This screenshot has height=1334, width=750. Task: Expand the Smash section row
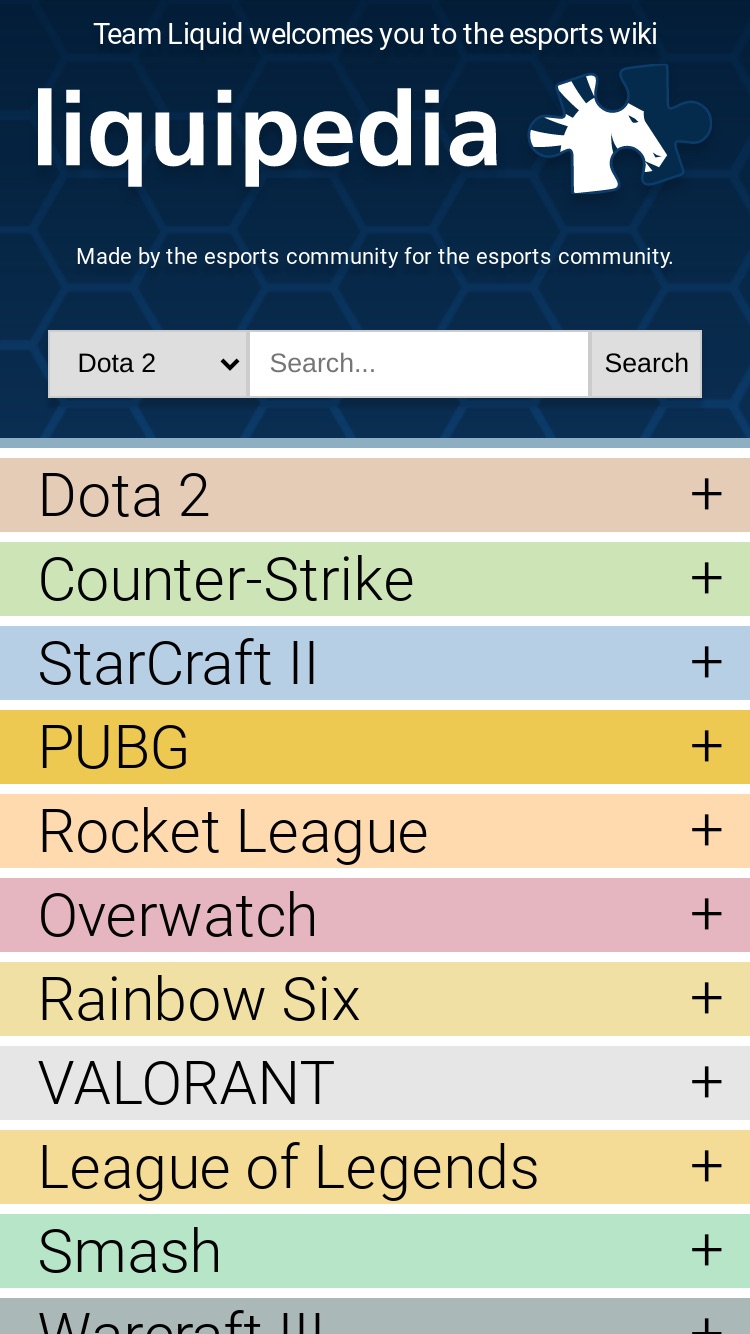[x=375, y=1251]
